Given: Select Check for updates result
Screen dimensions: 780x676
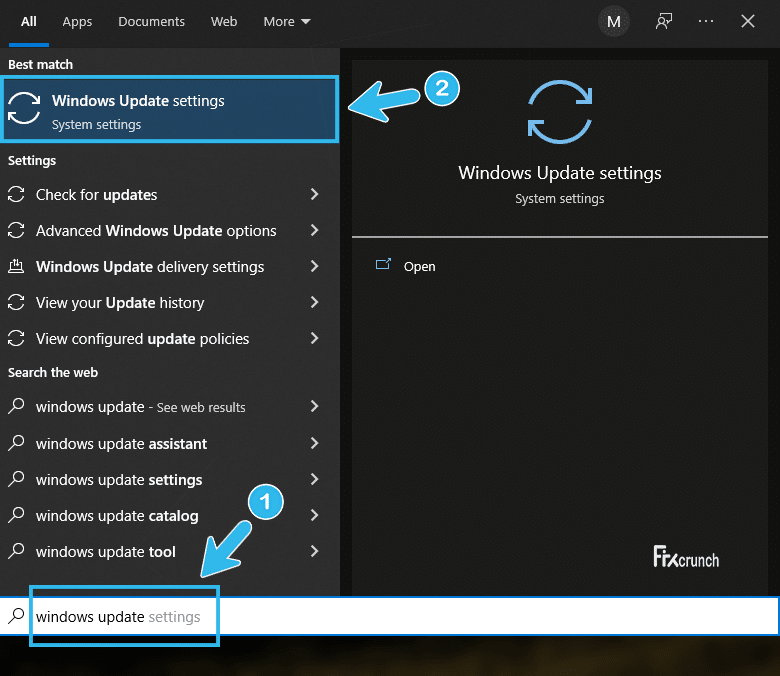Looking at the screenshot, I should coord(170,194).
